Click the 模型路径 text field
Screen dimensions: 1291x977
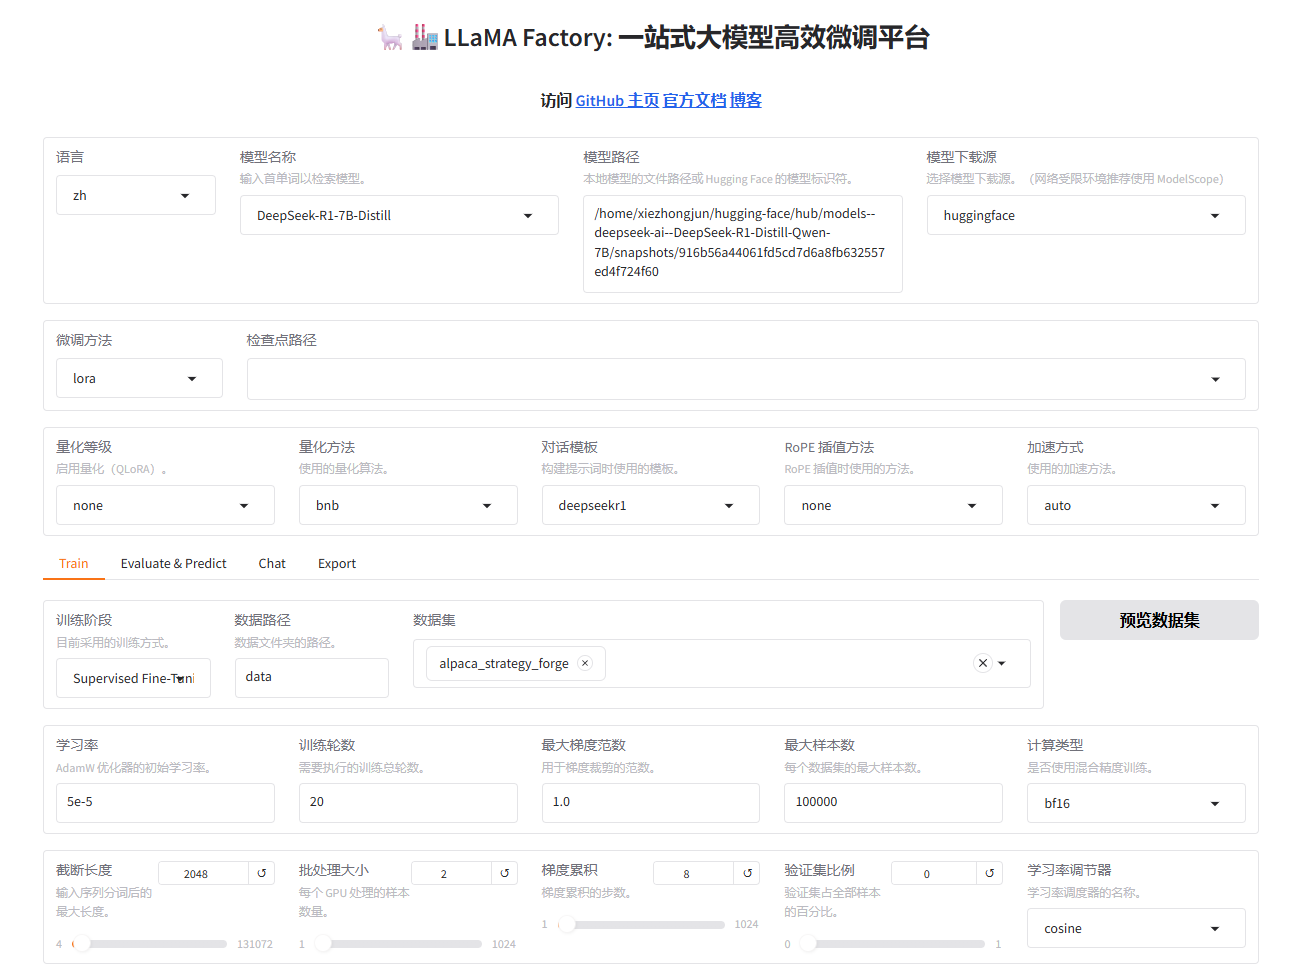coord(743,244)
